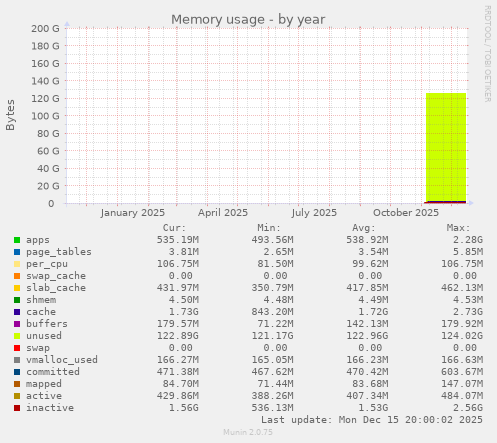
Task: Click cache min value 843.20M
Action: coord(272,312)
